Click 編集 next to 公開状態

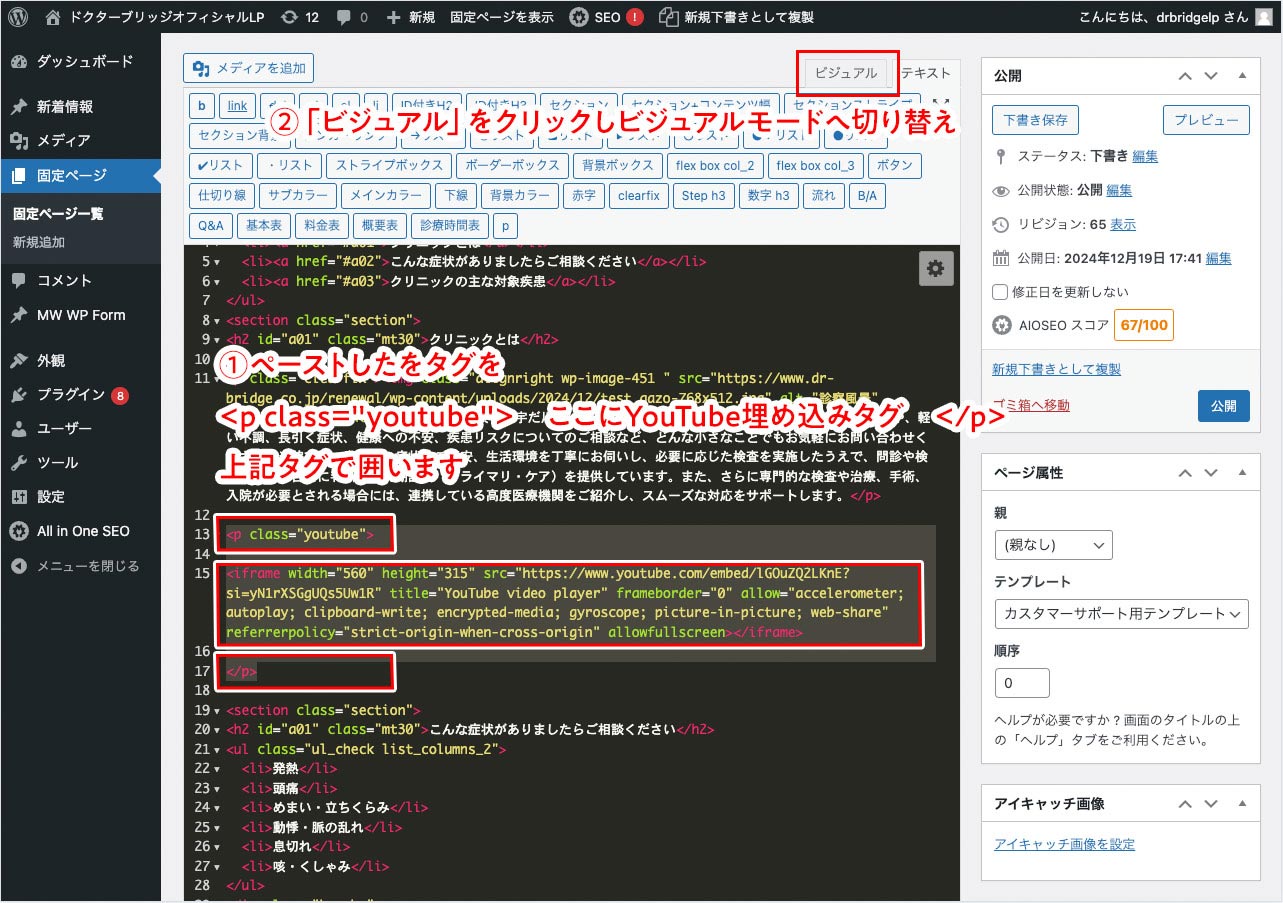tap(1119, 190)
